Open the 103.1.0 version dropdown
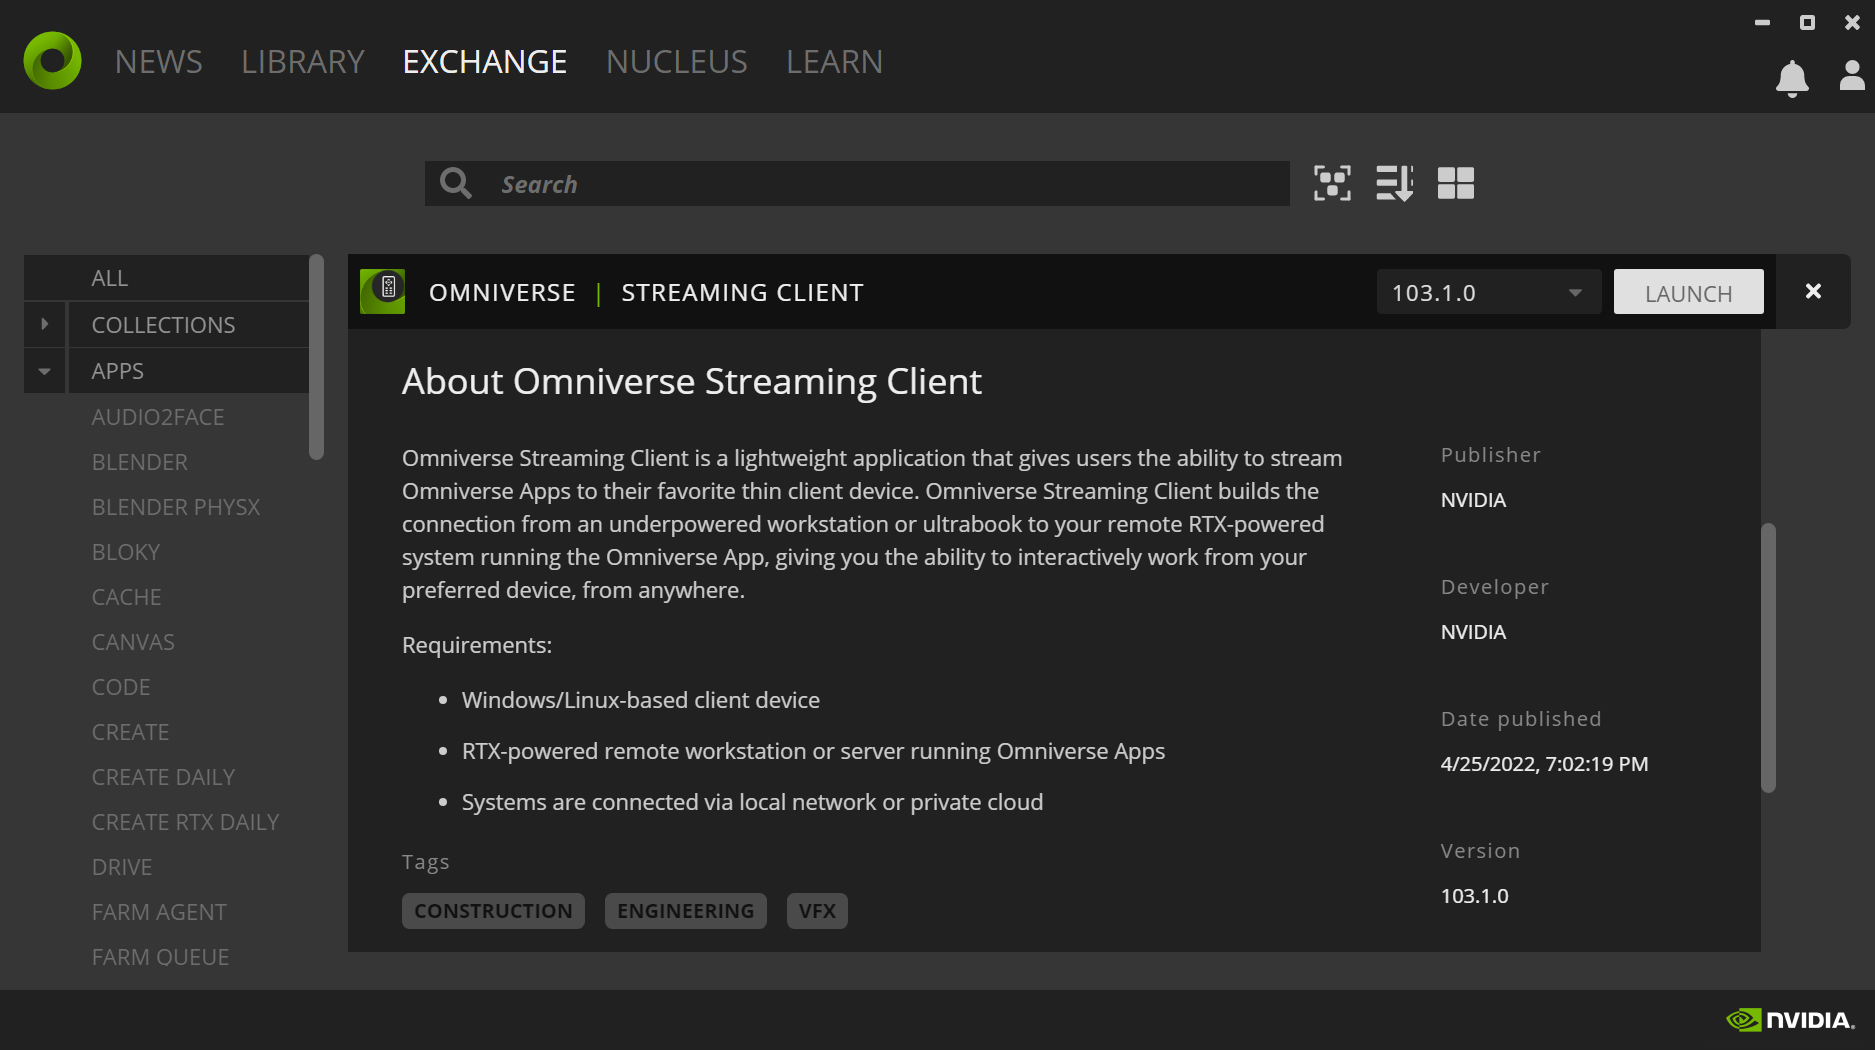Image resolution: width=1875 pixels, height=1050 pixels. (1488, 292)
